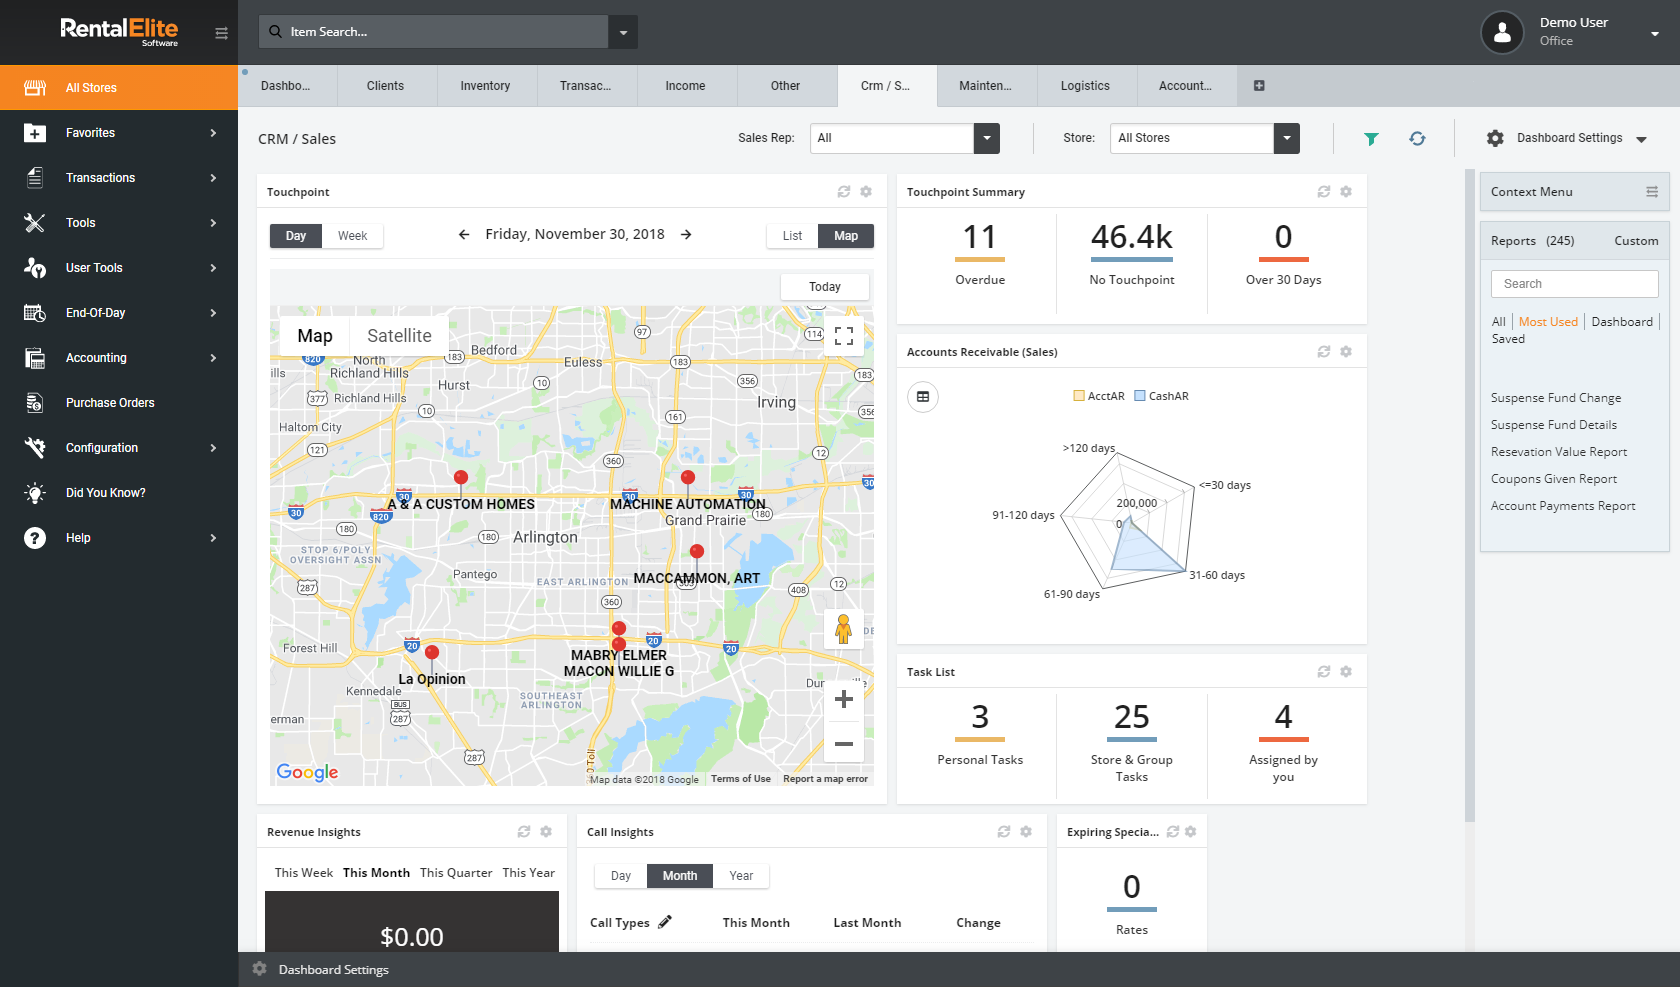Viewport: 1680px width, 987px height.
Task: Click the Today button on the map
Action: pyautogui.click(x=824, y=286)
